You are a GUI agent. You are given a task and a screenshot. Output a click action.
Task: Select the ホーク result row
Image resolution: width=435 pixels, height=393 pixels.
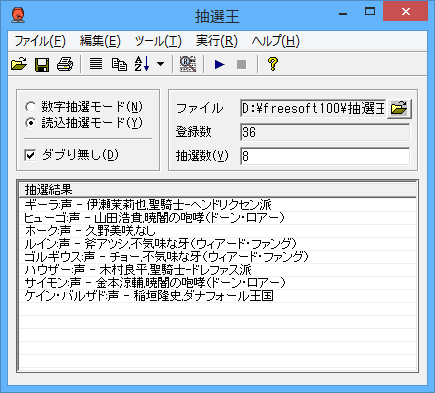click(218, 231)
